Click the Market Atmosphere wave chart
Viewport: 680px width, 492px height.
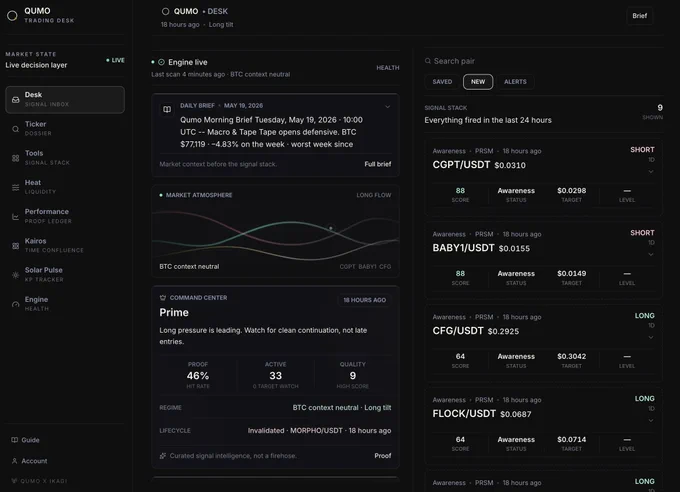click(275, 234)
